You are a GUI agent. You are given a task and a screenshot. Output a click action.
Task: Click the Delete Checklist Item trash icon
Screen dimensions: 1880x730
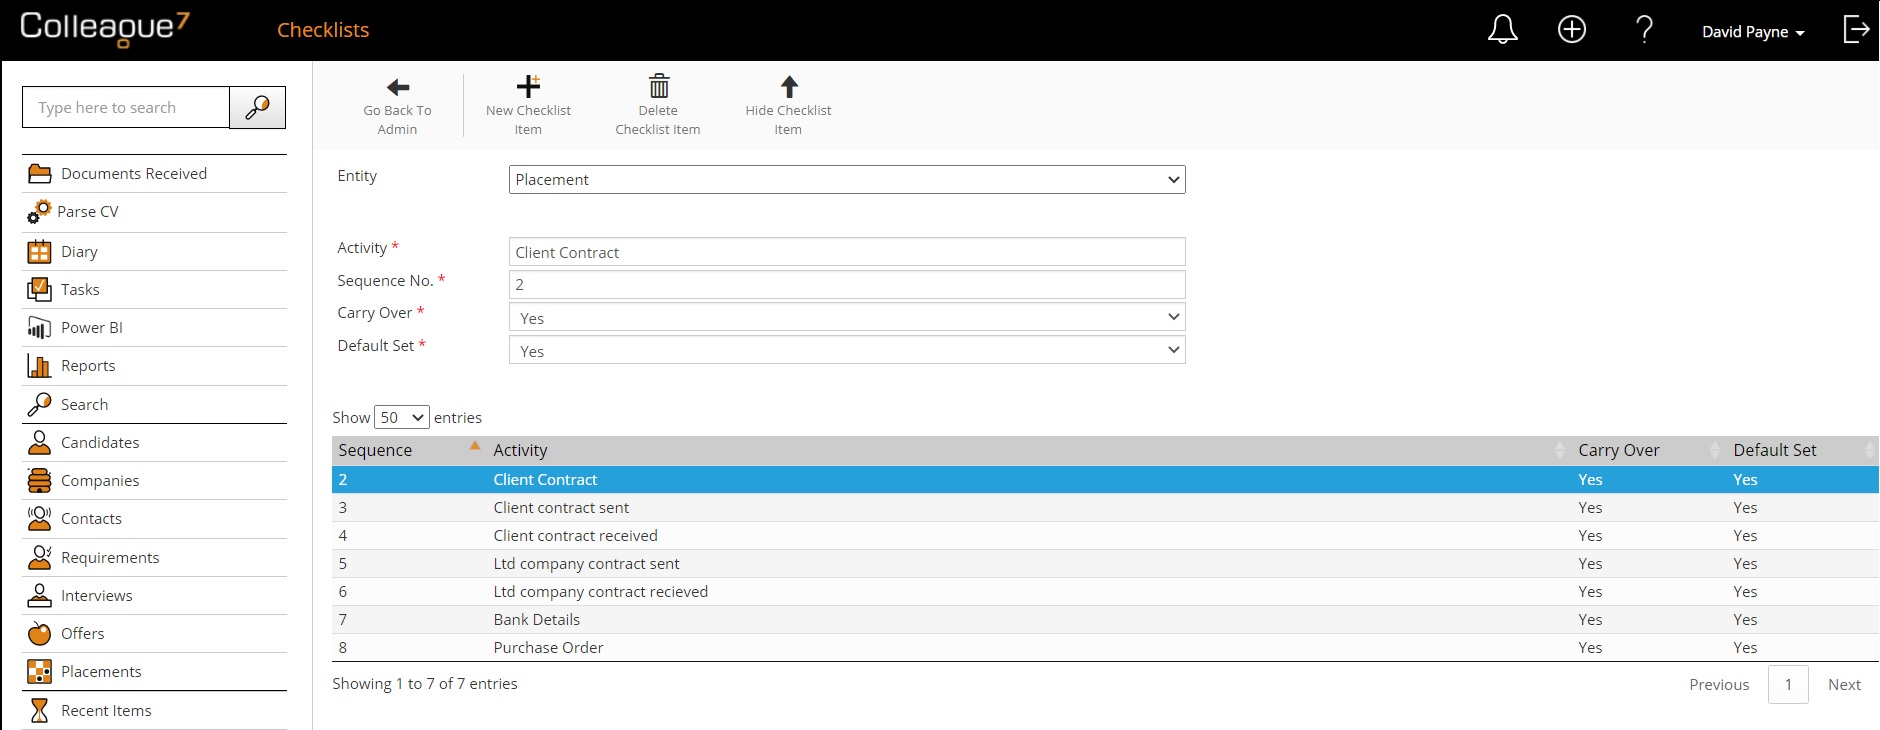(659, 86)
